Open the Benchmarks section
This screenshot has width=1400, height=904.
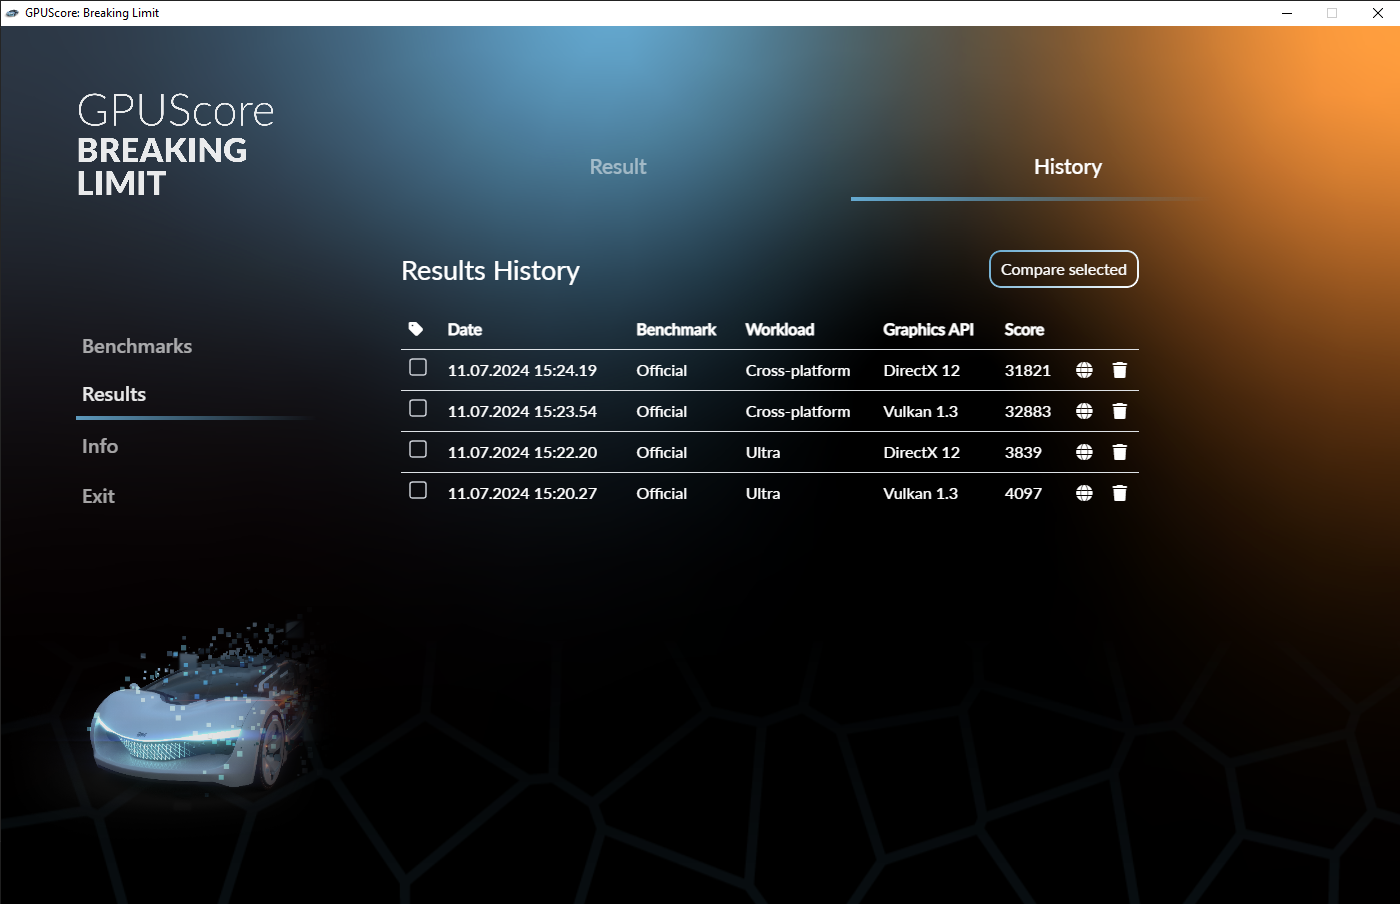137,346
